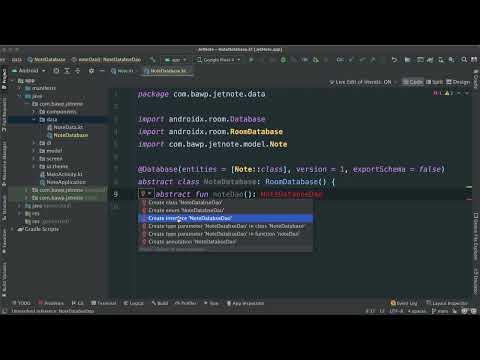Open the Google Pixel 4 device dropdown

(218, 60)
